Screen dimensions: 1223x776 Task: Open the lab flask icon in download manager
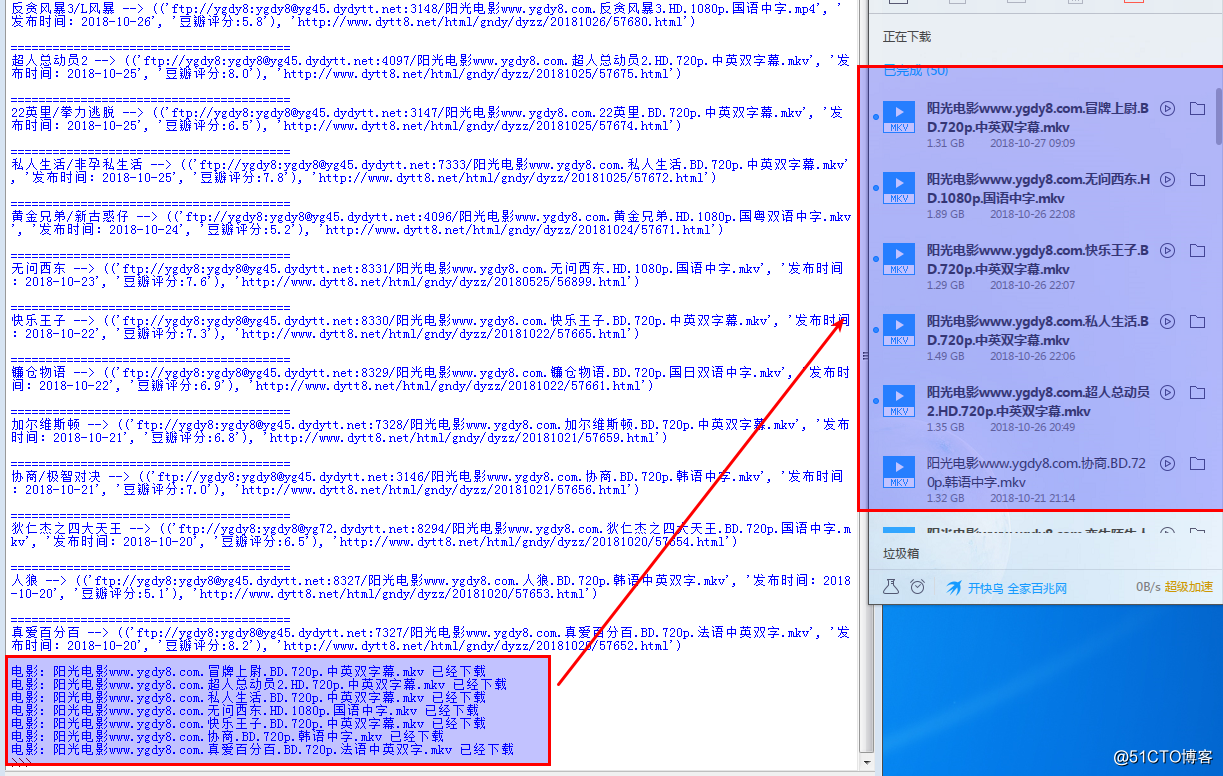[x=890, y=587]
